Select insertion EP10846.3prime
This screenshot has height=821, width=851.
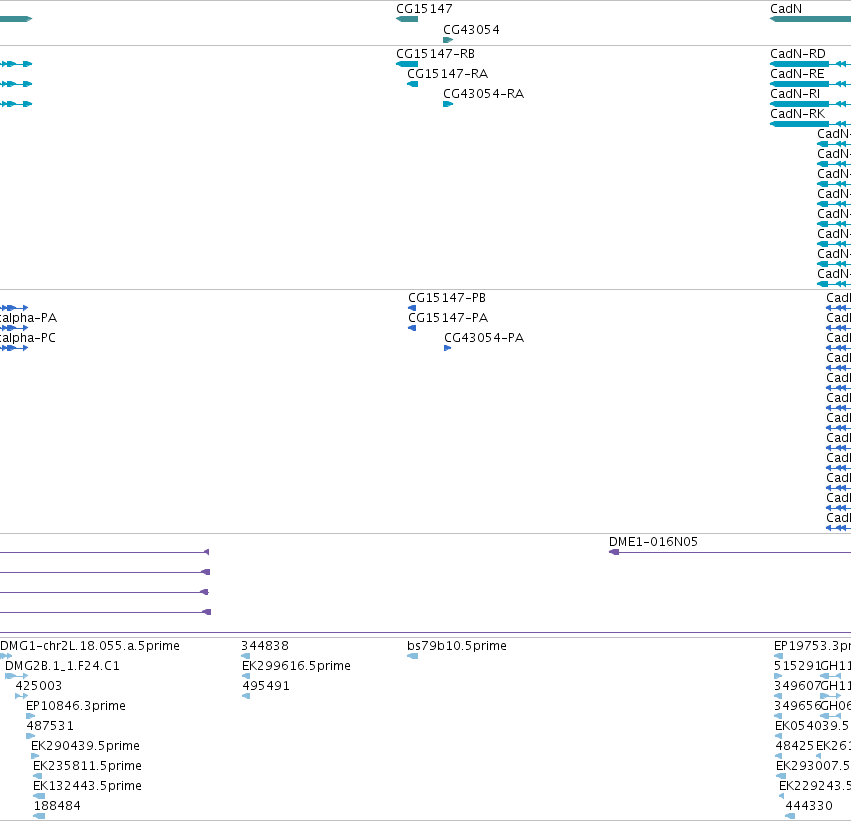[x=75, y=706]
